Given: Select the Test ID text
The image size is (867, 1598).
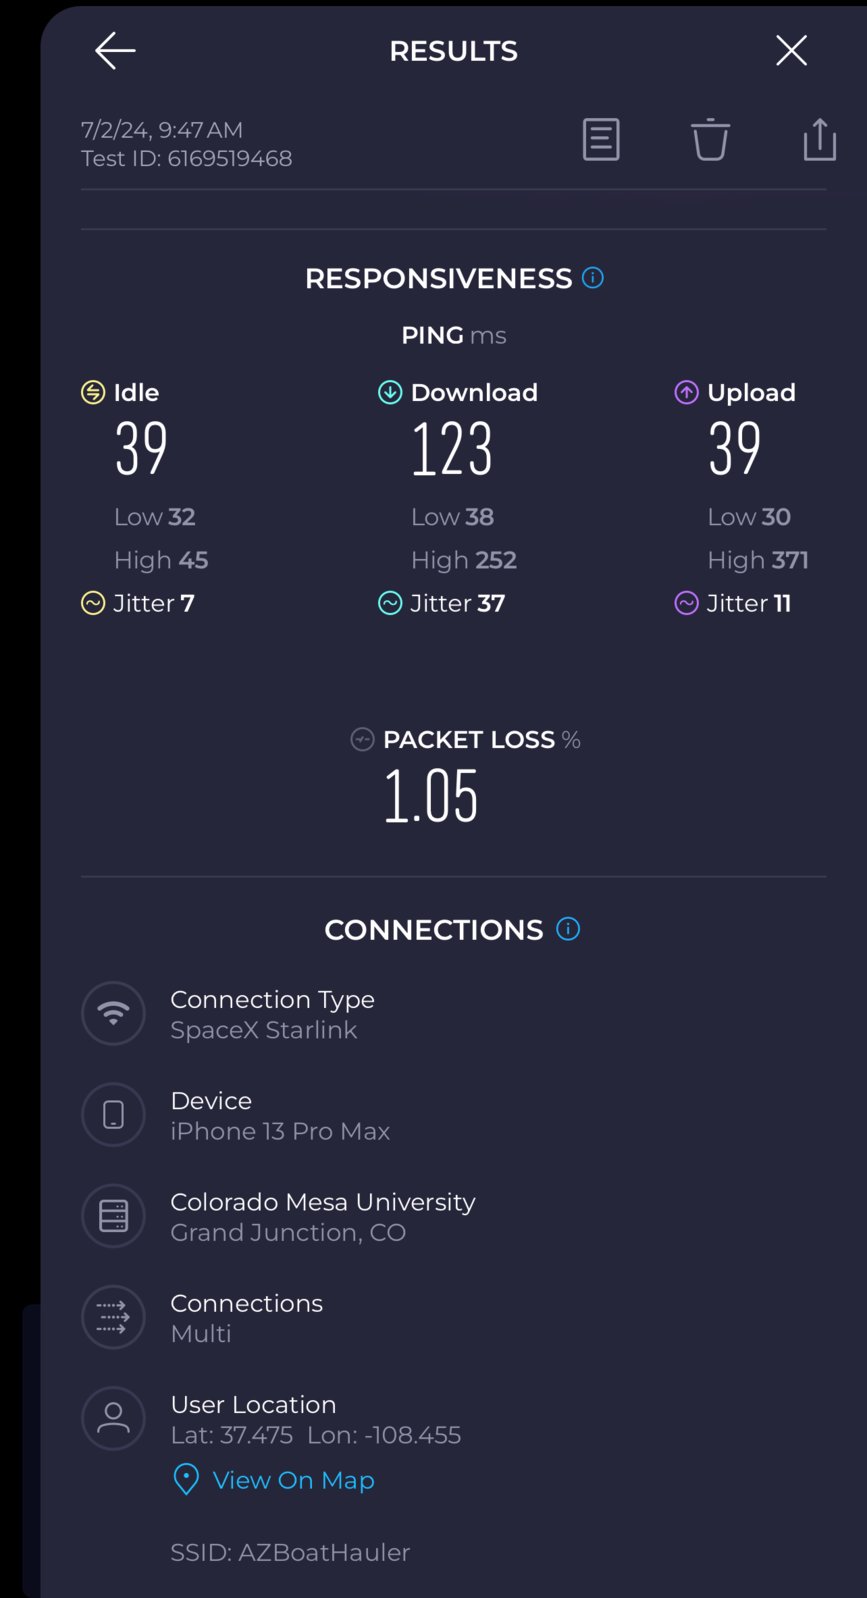Looking at the screenshot, I should [186, 158].
